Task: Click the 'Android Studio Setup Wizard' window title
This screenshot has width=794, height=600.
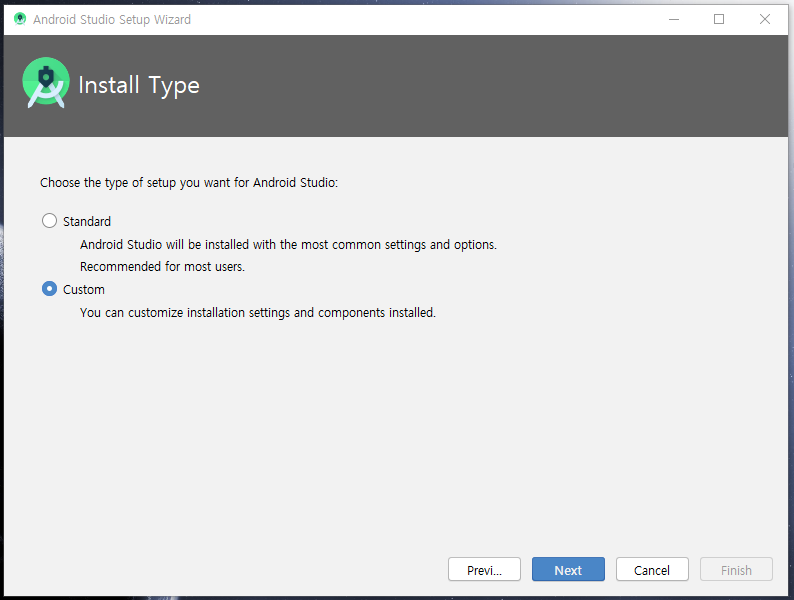Action: tap(112, 20)
